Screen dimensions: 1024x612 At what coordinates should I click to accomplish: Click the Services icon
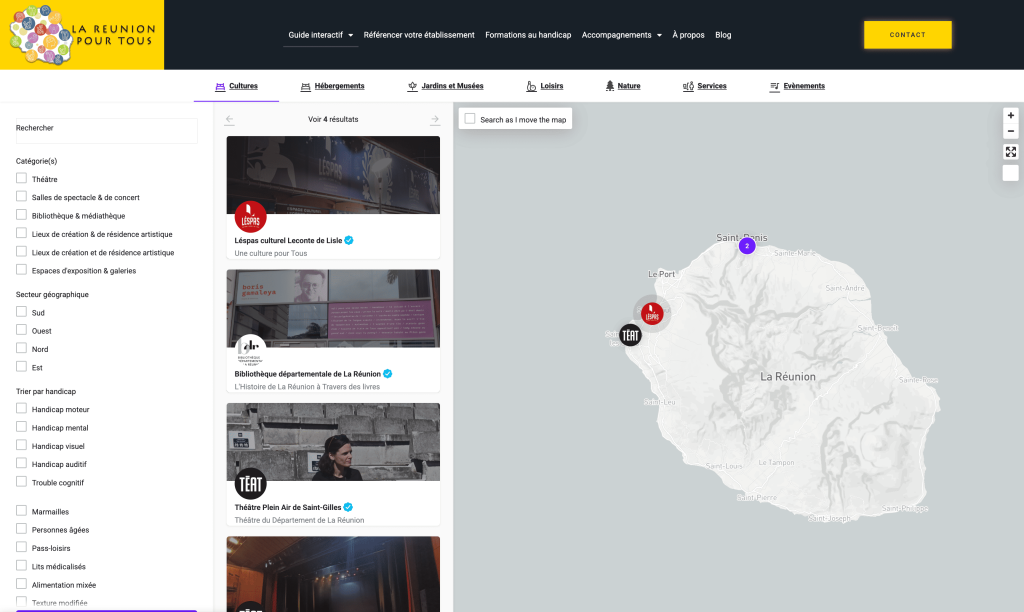688,86
